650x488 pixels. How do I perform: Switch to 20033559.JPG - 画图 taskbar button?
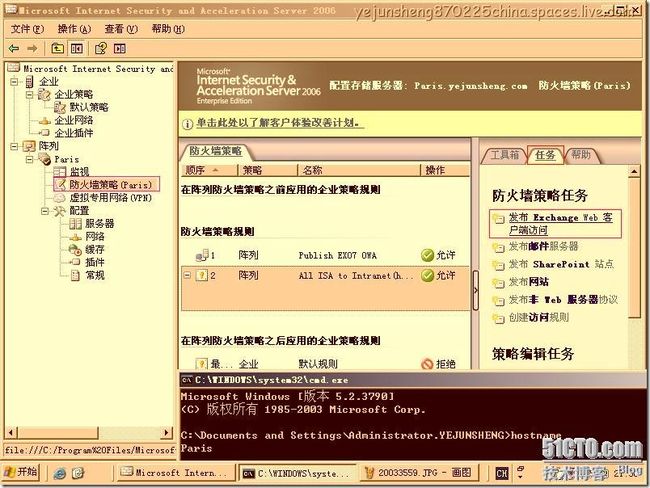click(419, 473)
